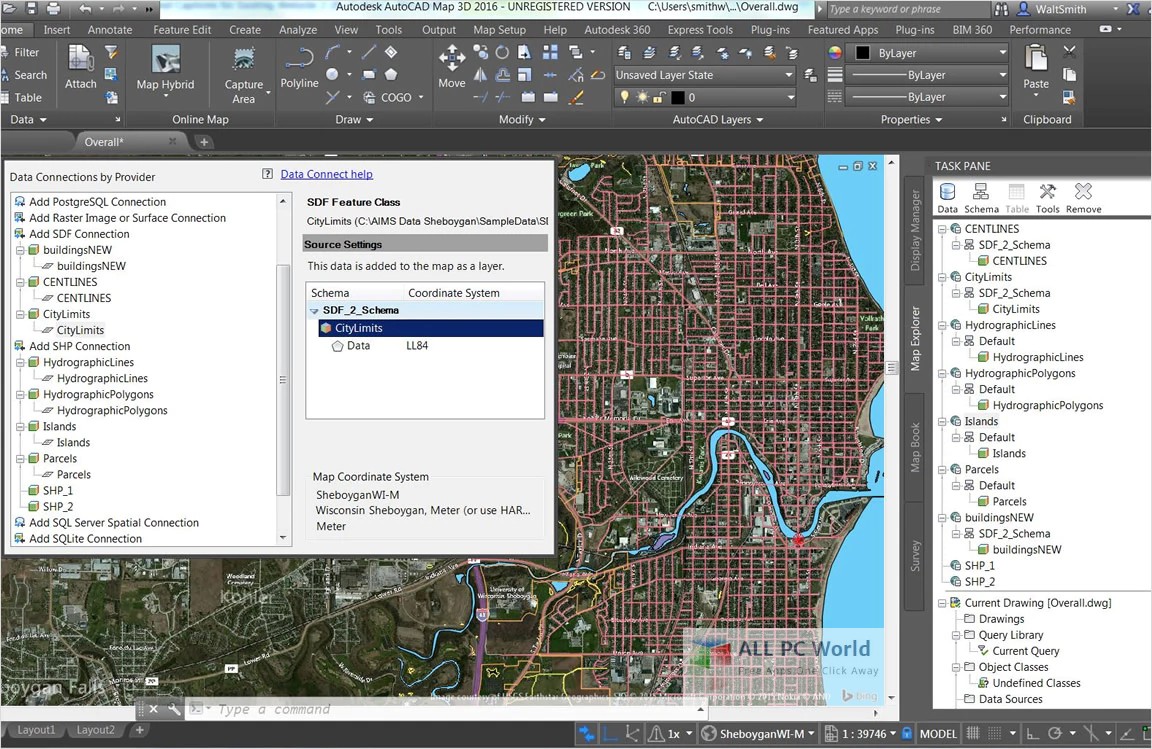Select the Rotate tool in Modify panel
The width and height of the screenshot is (1152, 749).
[502, 52]
